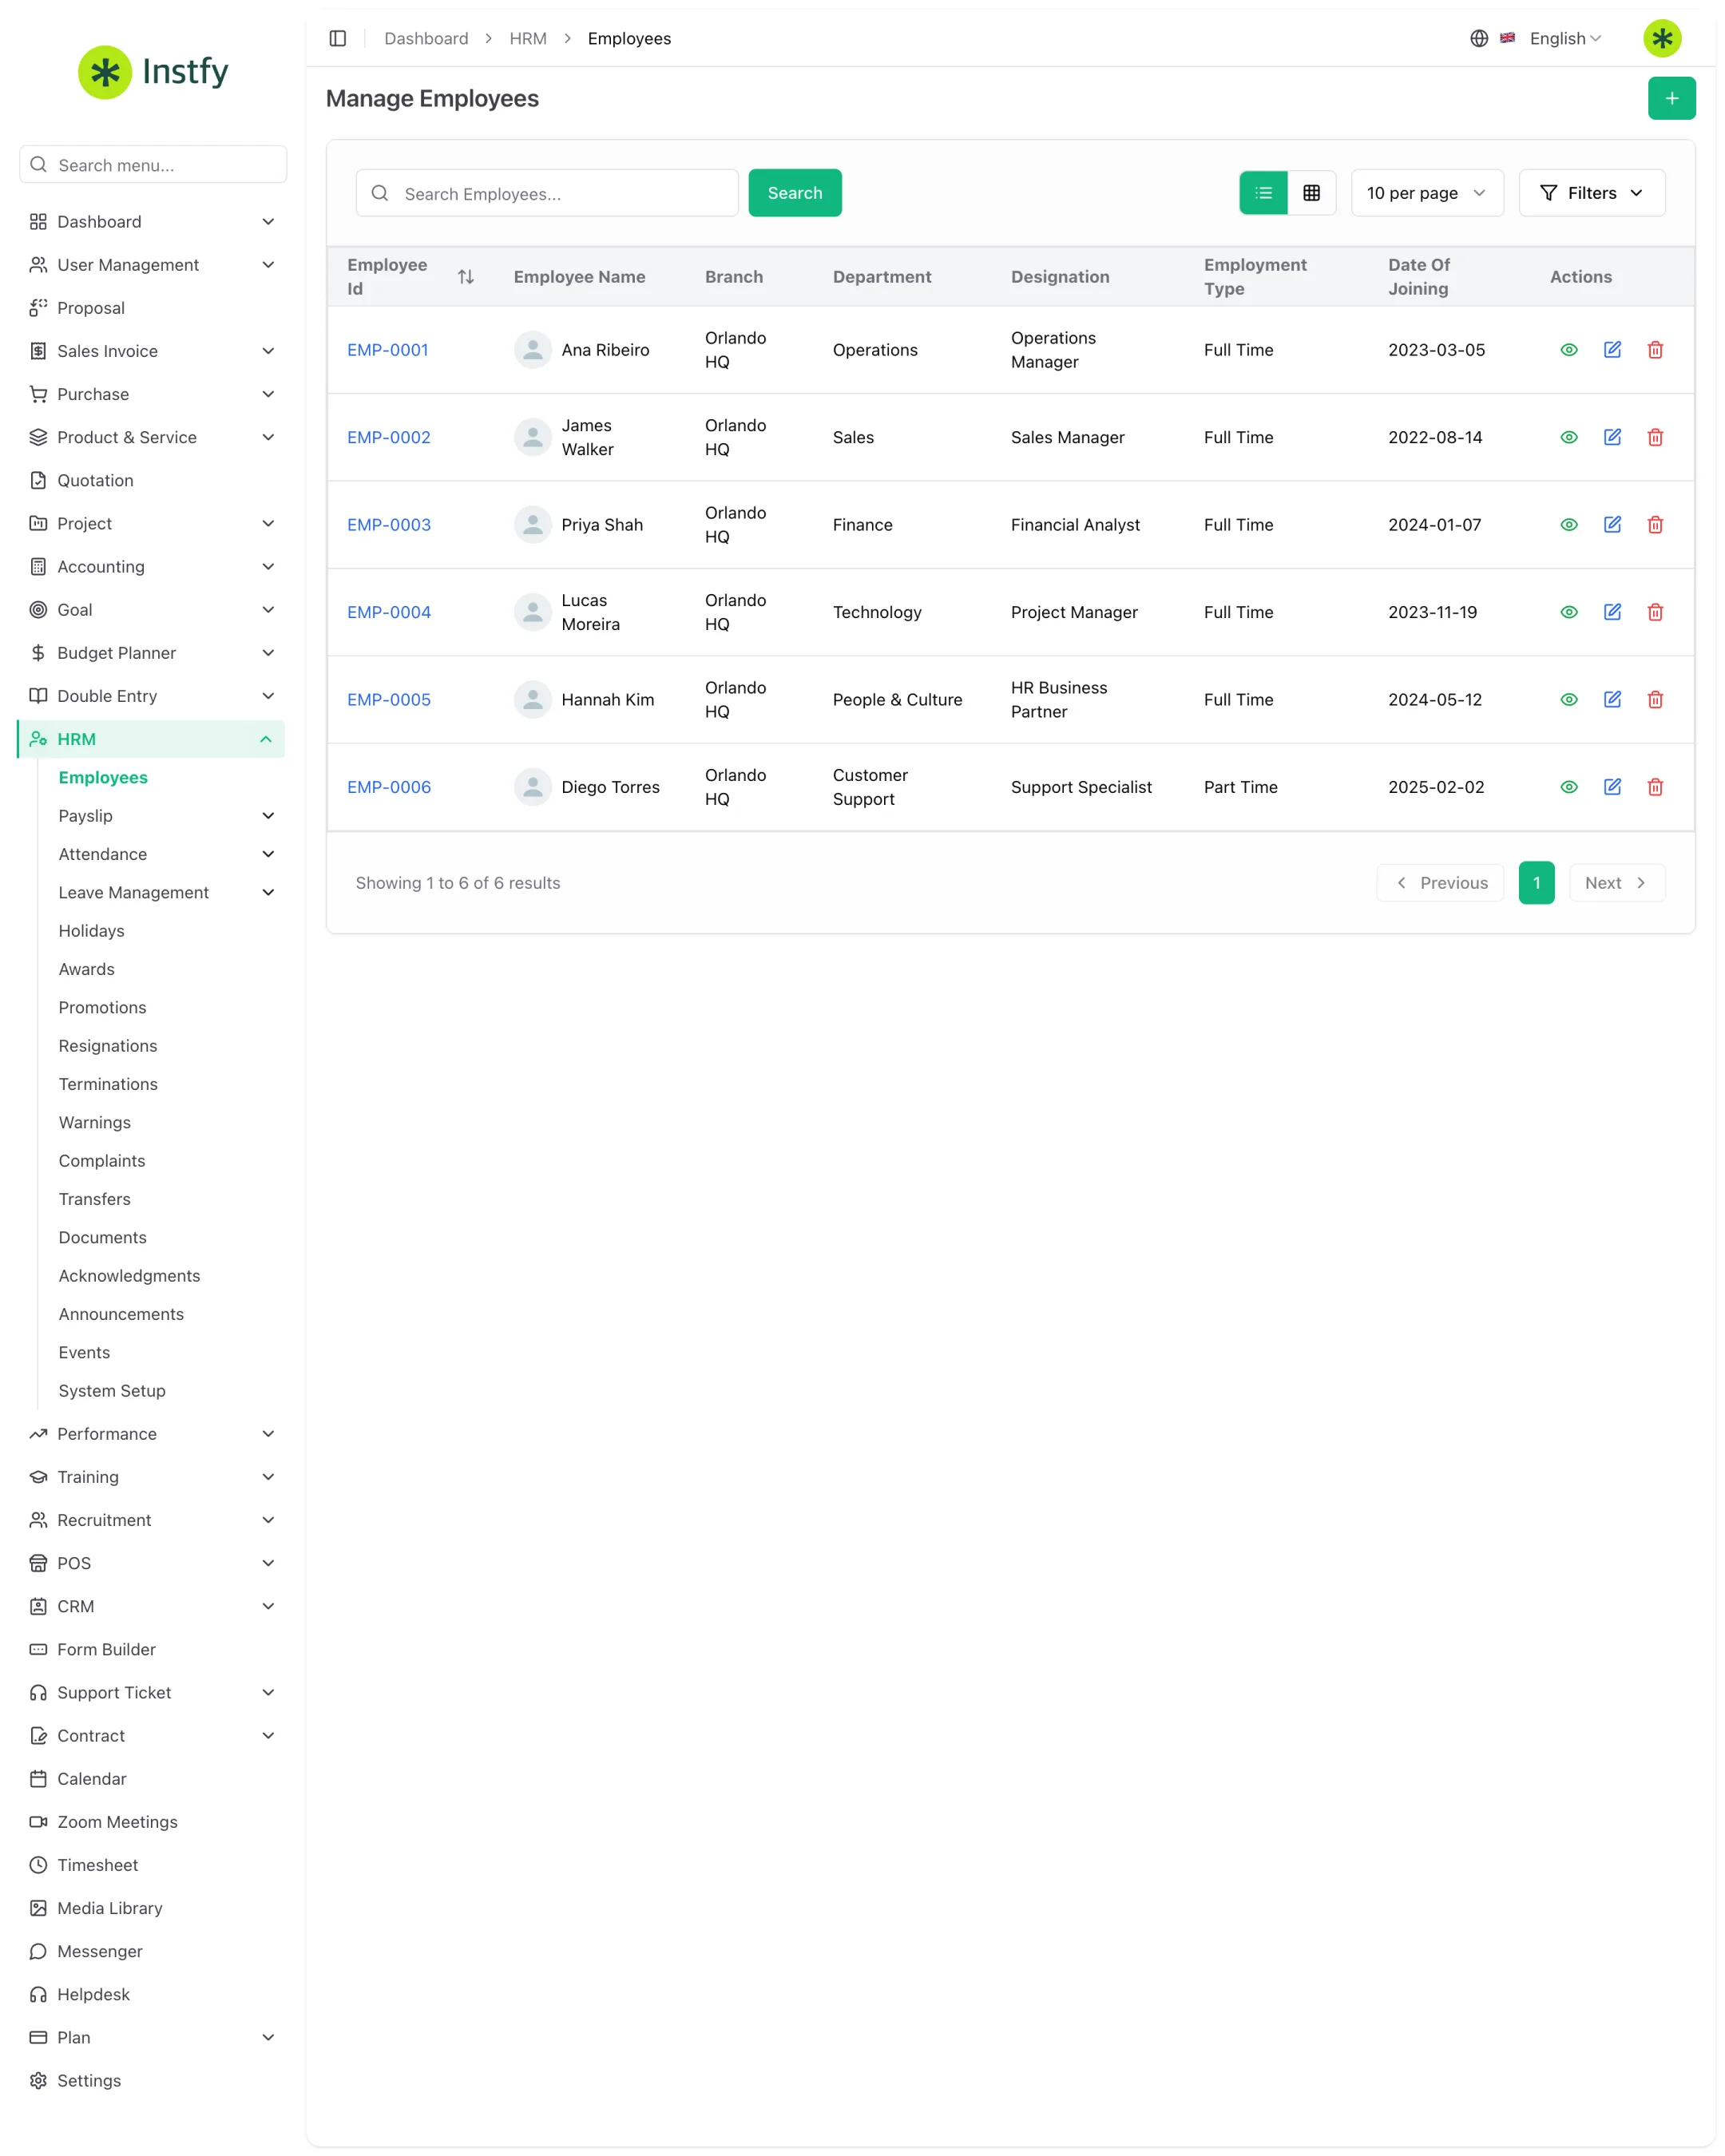Sort by Employee Id arrows icon
The height and width of the screenshot is (2156, 1725).
coord(466,277)
